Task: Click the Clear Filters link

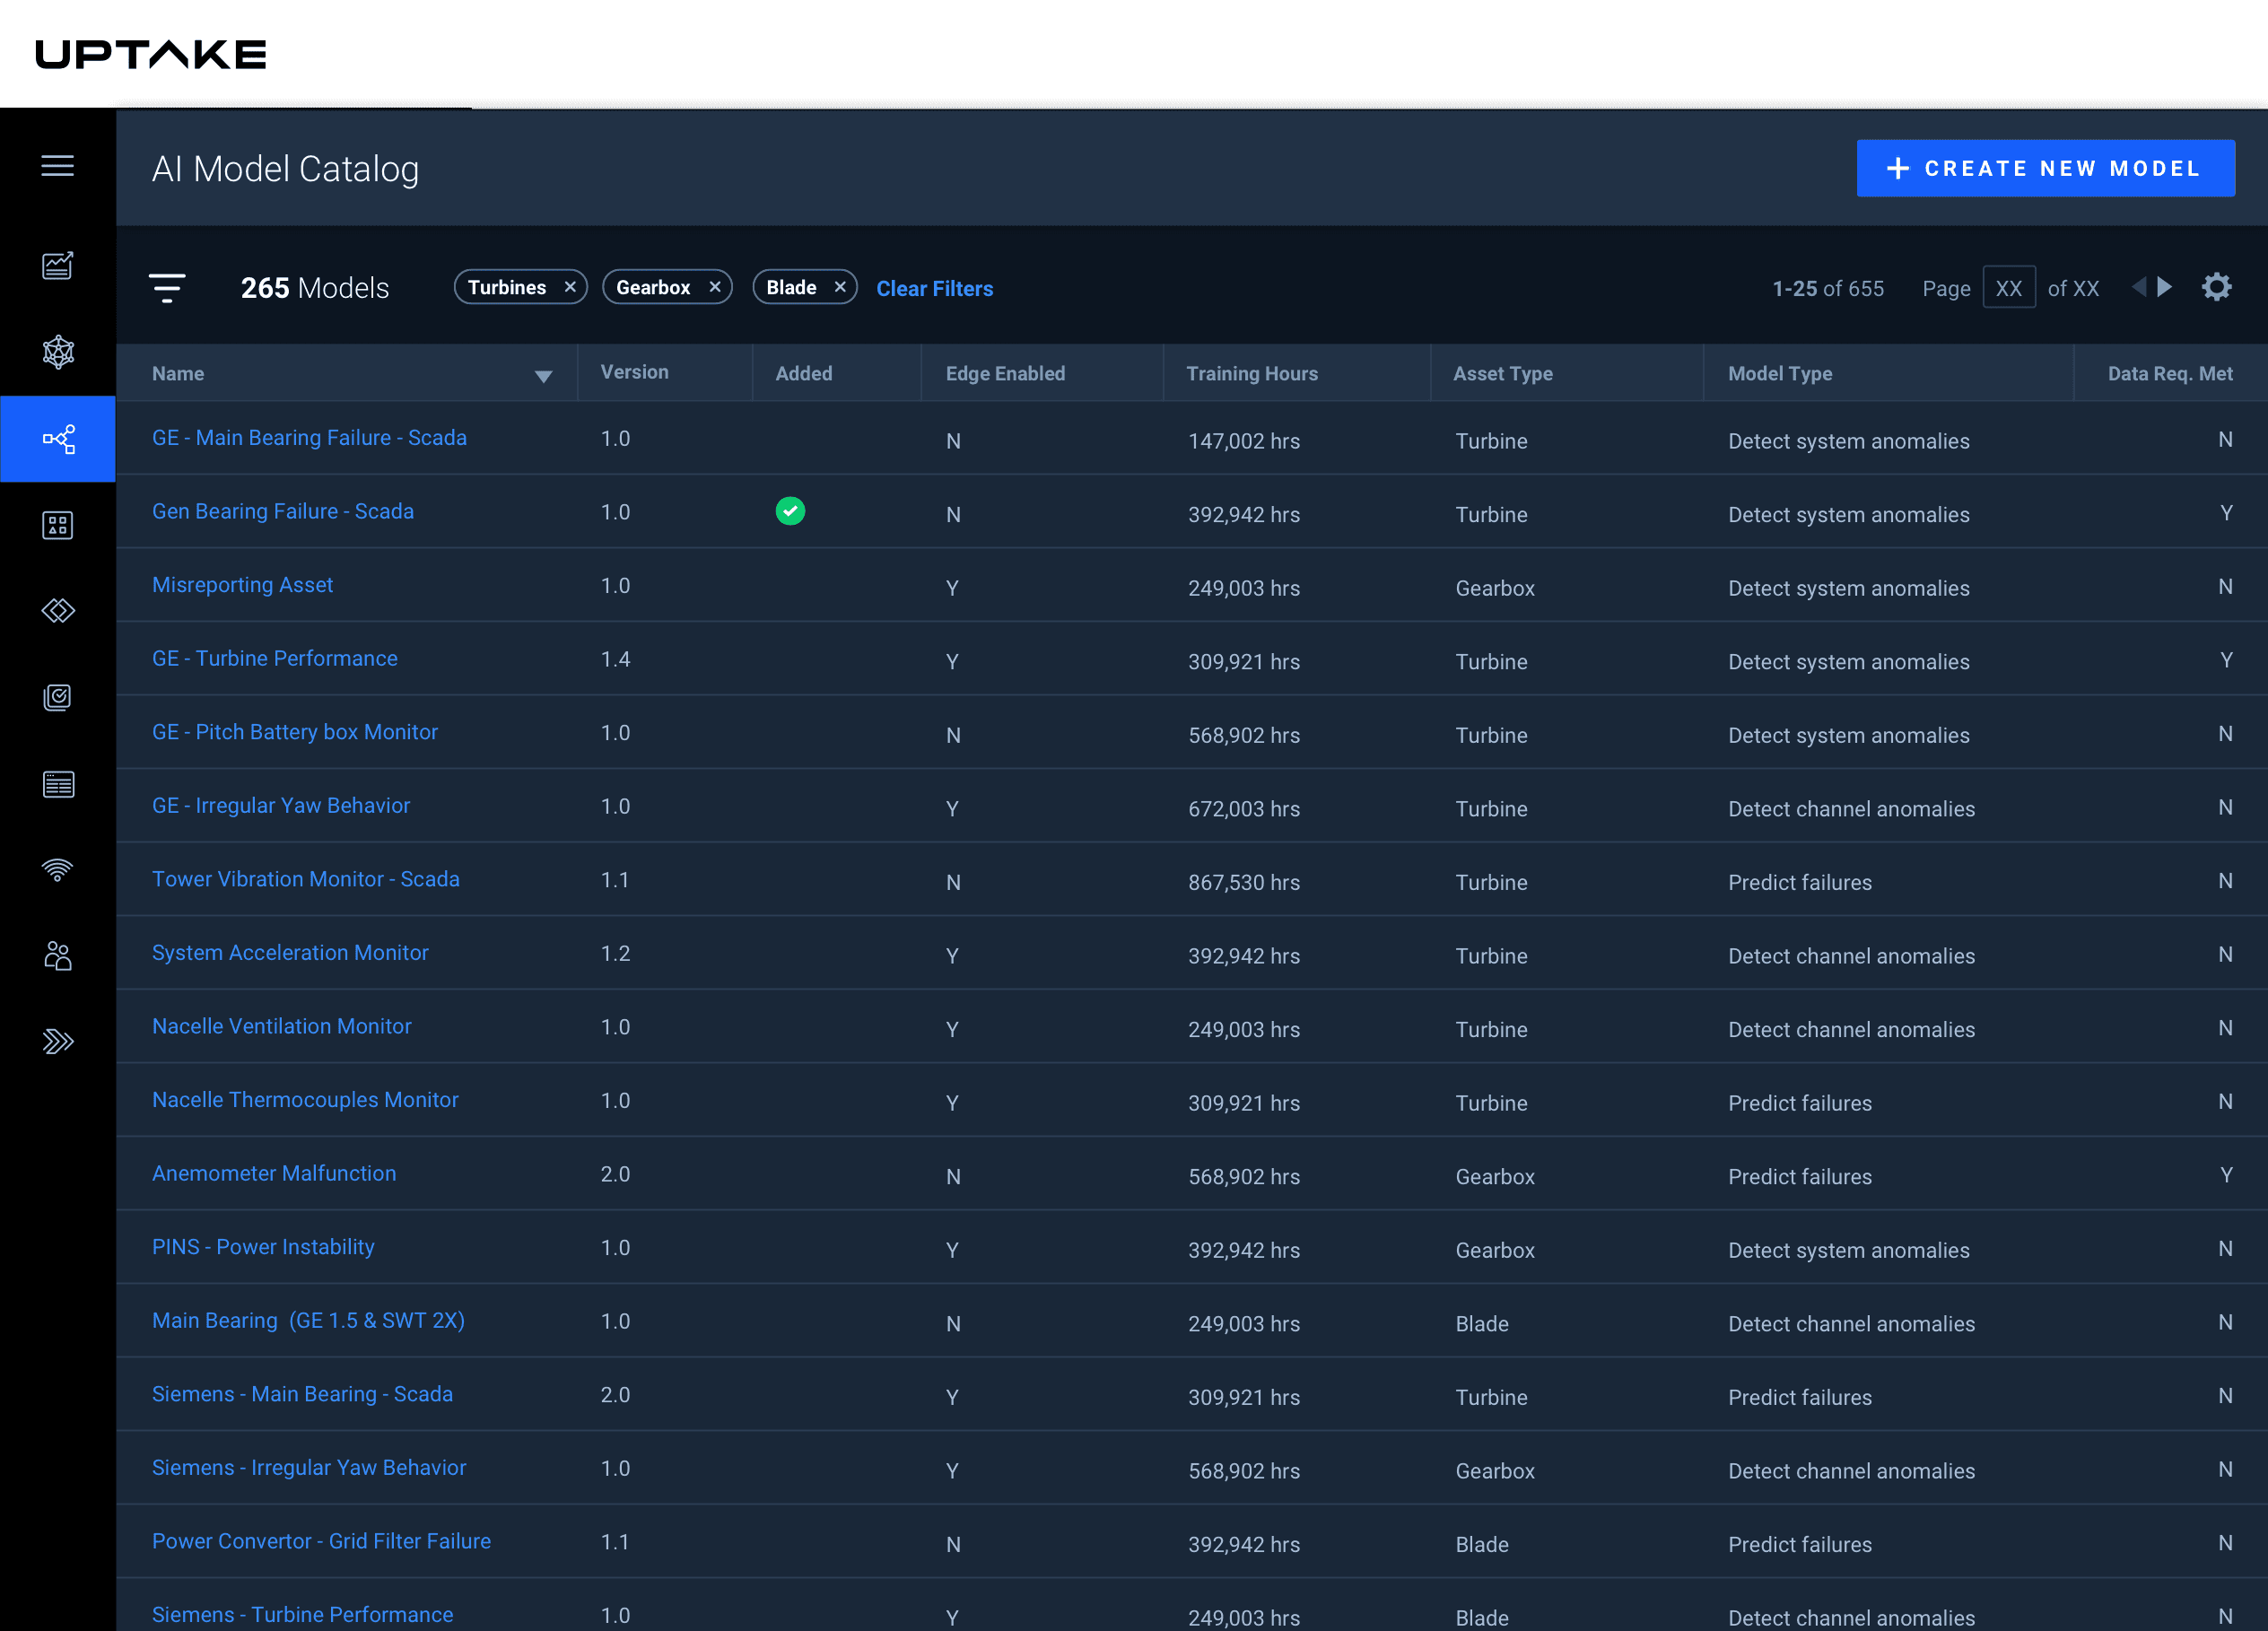Action: pos(934,289)
